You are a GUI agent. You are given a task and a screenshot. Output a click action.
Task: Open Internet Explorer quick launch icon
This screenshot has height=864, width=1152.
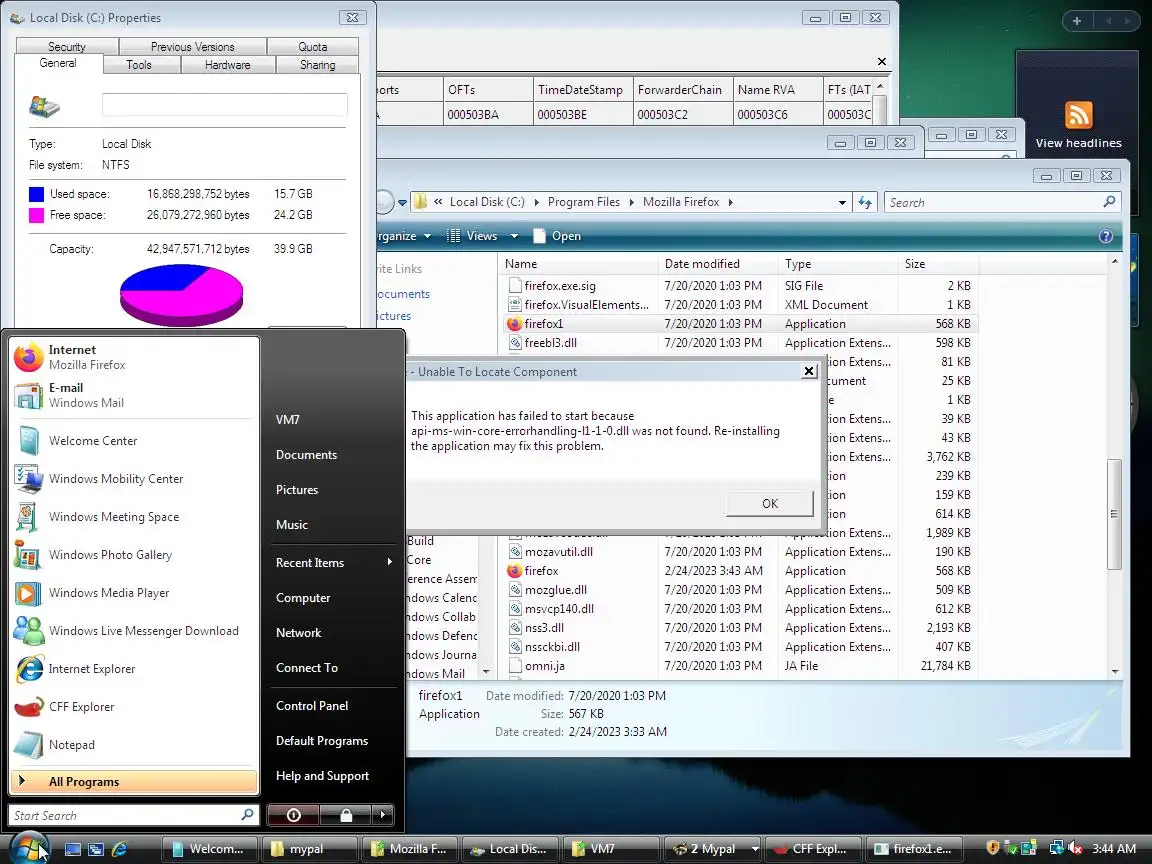point(119,849)
